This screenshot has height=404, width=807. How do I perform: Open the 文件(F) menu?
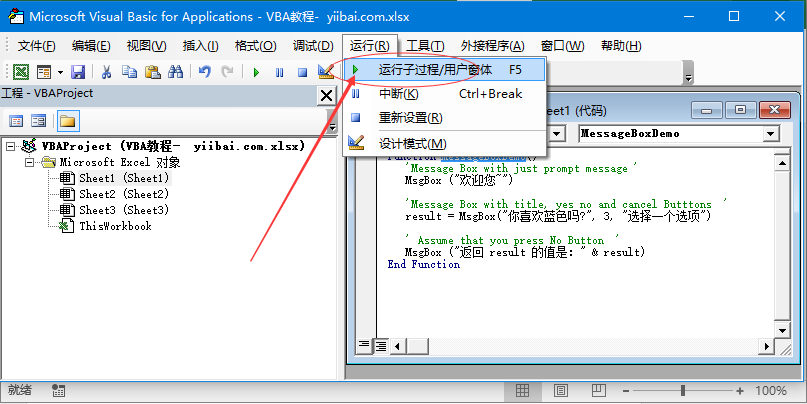(x=37, y=46)
